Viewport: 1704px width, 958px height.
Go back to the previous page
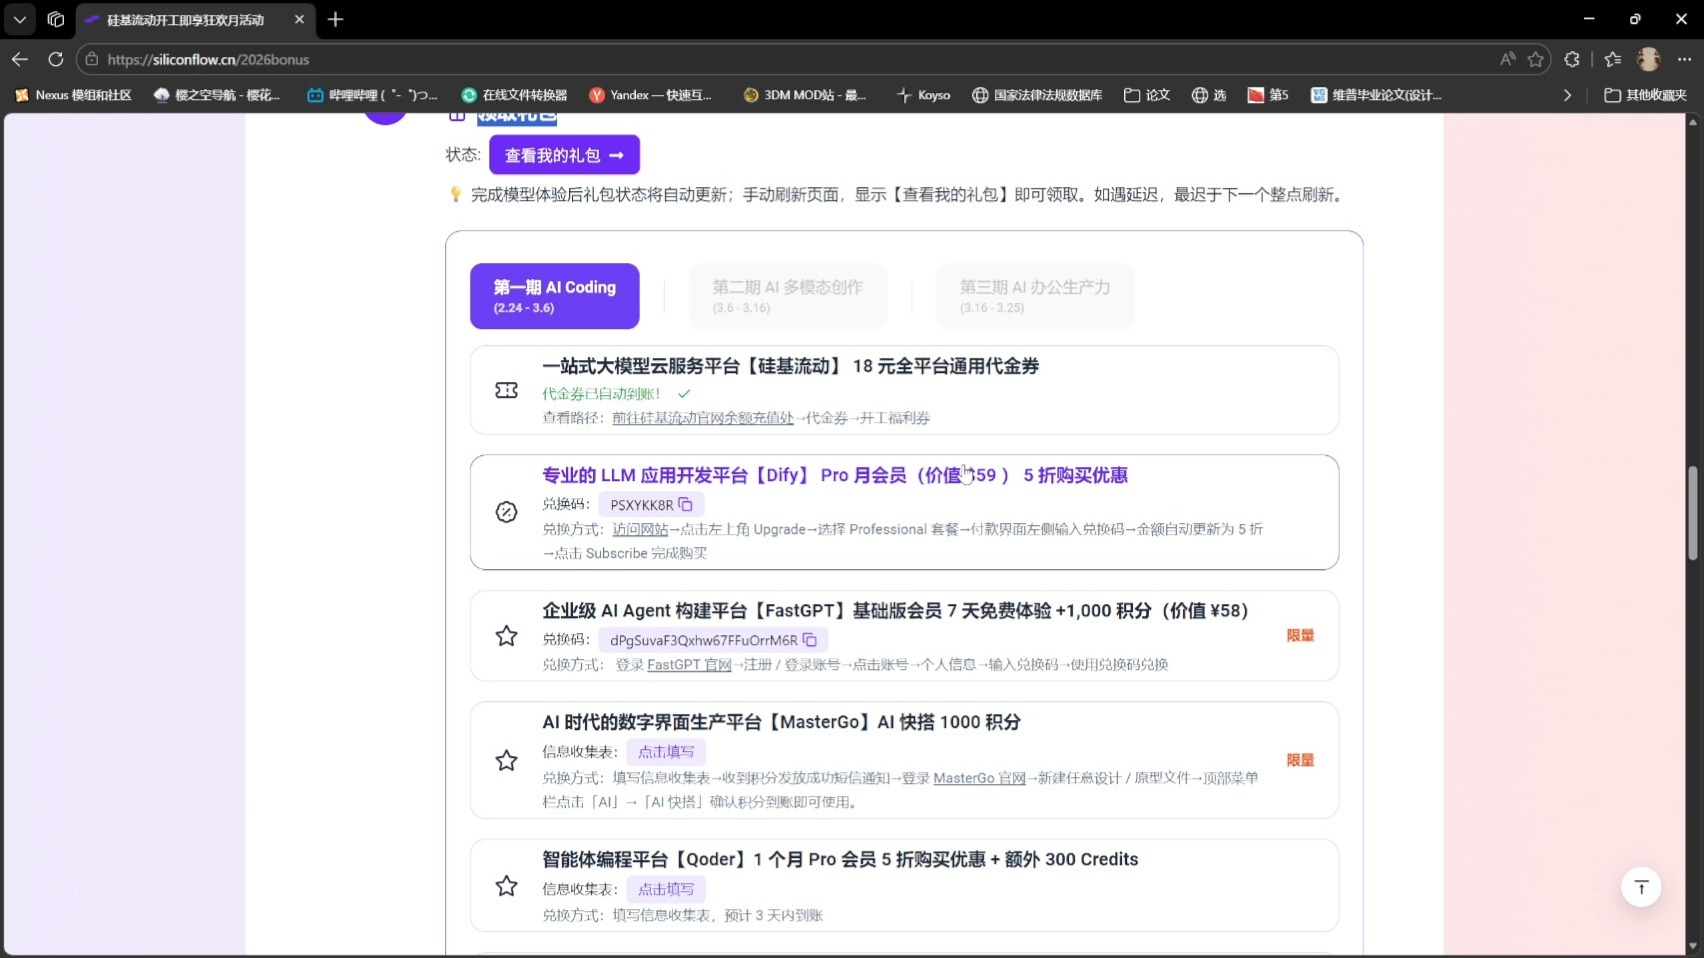(20, 59)
